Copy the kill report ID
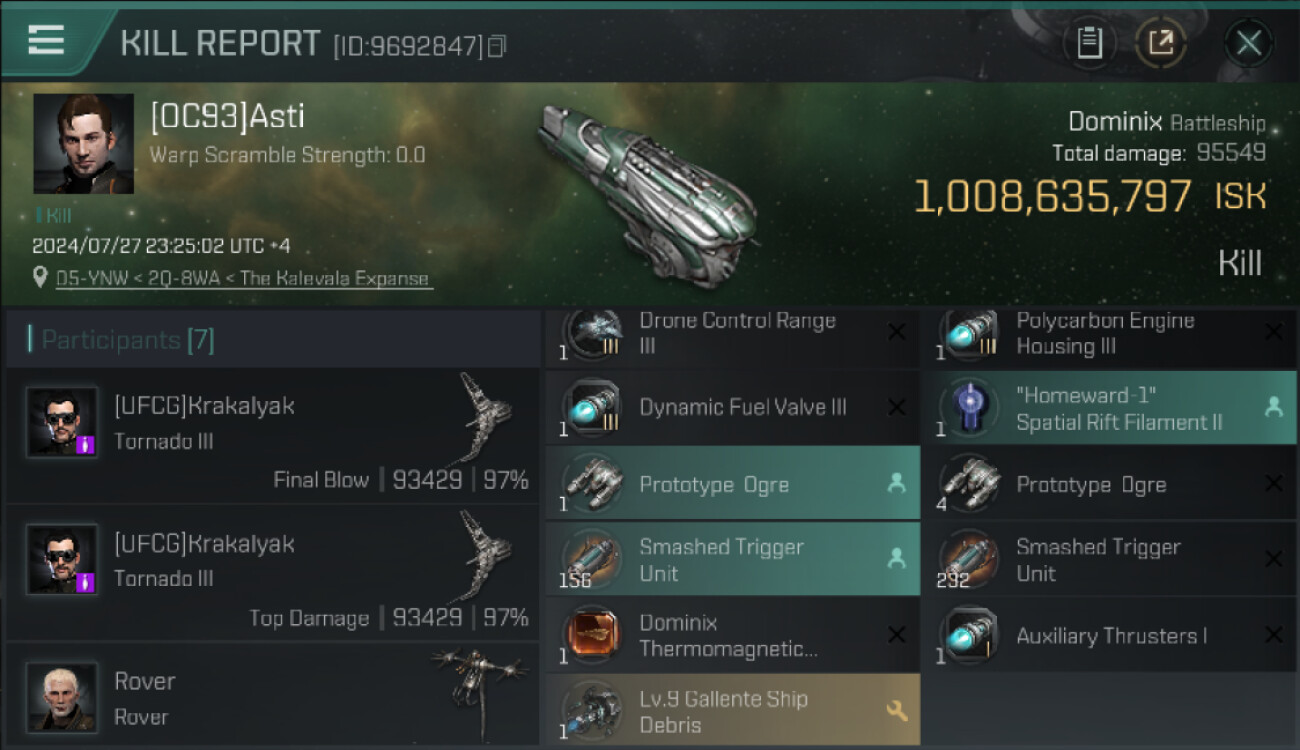This screenshot has width=1300, height=750. pyautogui.click(x=497, y=46)
